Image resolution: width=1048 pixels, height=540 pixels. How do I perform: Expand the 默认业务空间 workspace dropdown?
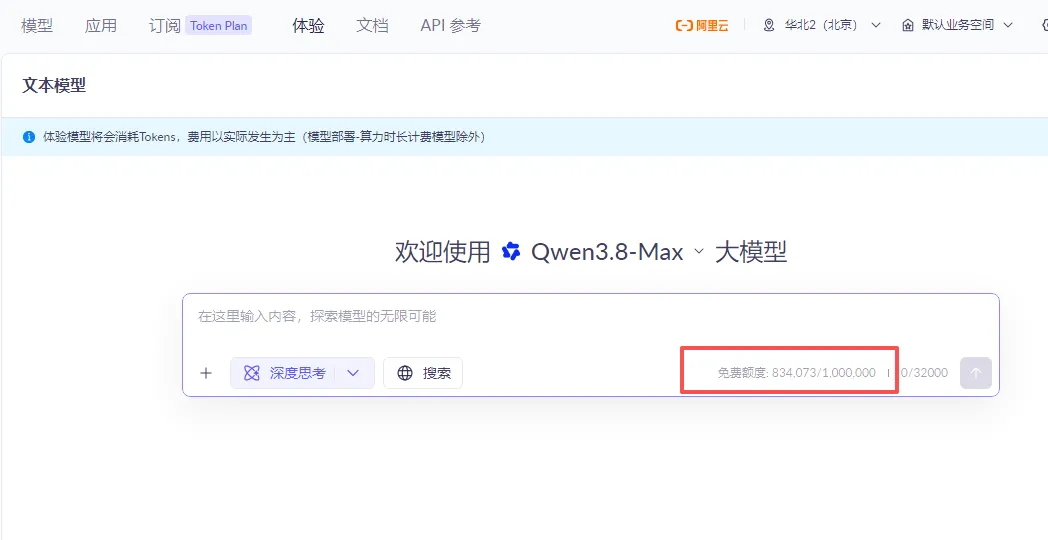pos(958,25)
